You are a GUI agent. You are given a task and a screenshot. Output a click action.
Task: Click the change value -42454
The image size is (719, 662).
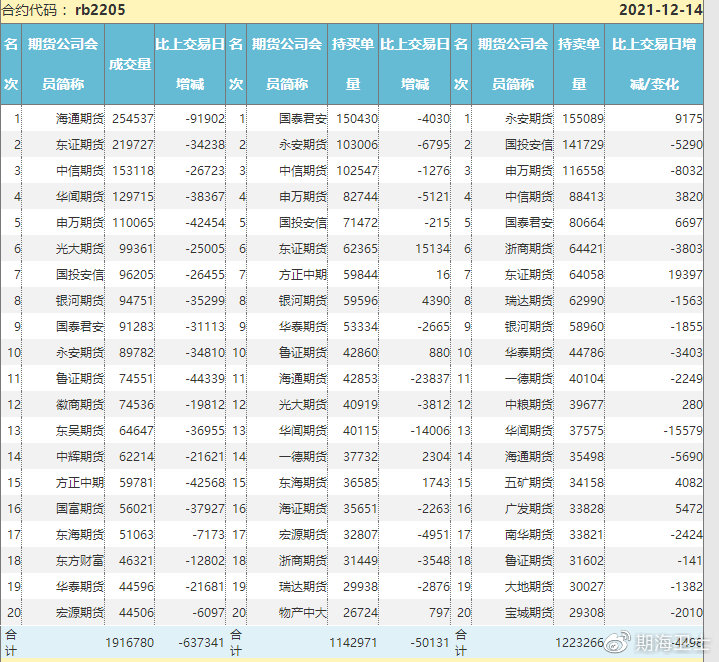[205, 223]
